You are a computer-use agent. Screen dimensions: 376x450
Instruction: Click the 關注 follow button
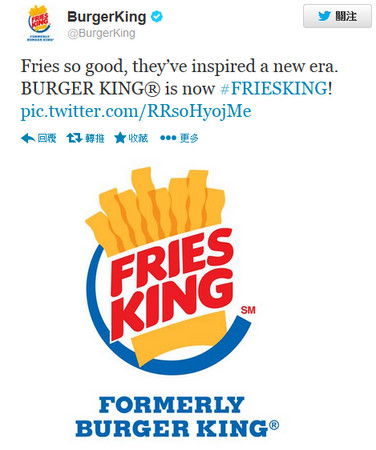[x=337, y=16]
